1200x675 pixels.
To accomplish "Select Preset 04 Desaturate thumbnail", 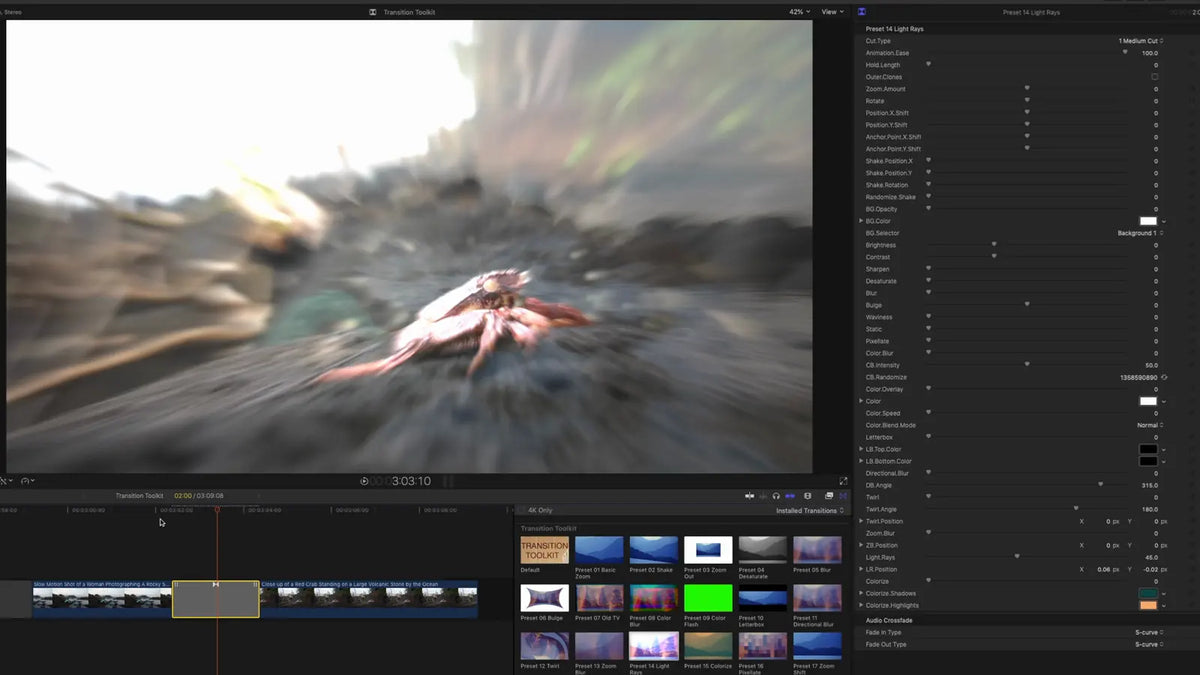I will 763,550.
